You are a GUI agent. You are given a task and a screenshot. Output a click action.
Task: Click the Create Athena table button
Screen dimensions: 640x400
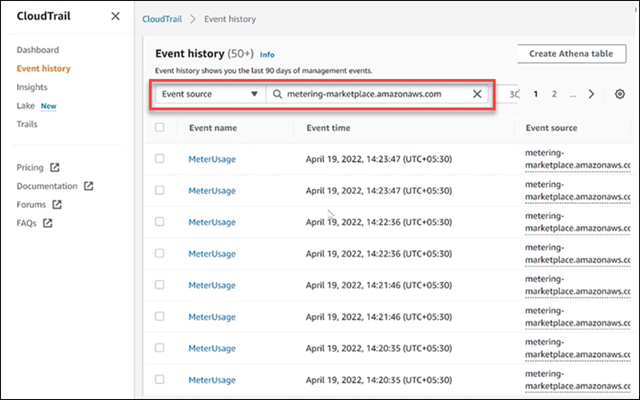[x=571, y=53]
